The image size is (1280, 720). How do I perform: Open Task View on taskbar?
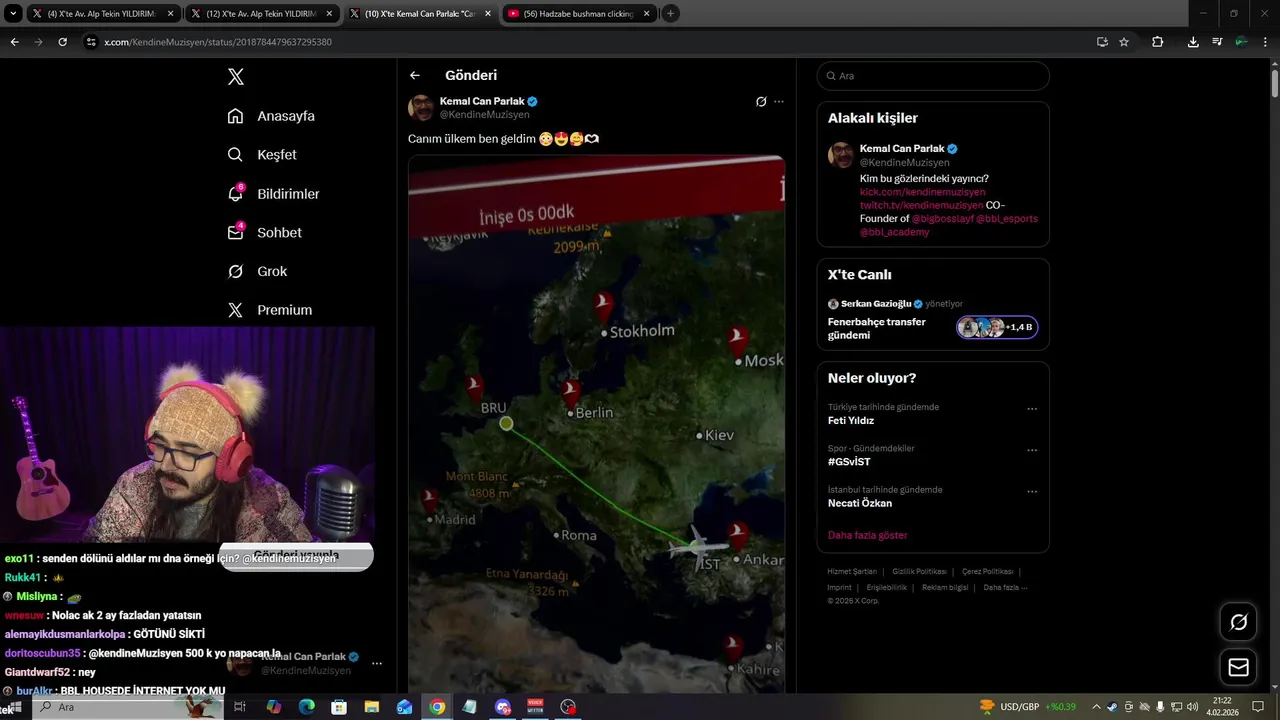point(240,707)
